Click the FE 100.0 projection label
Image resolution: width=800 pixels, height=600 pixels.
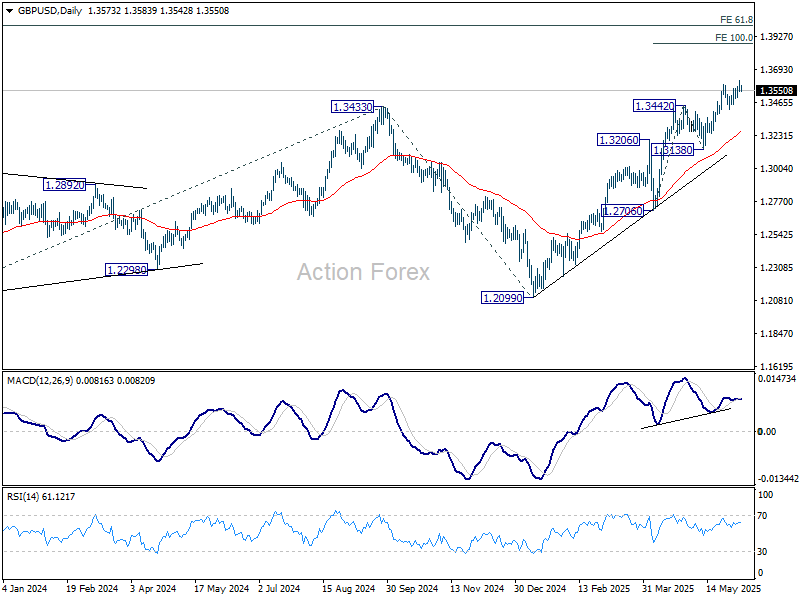734,38
